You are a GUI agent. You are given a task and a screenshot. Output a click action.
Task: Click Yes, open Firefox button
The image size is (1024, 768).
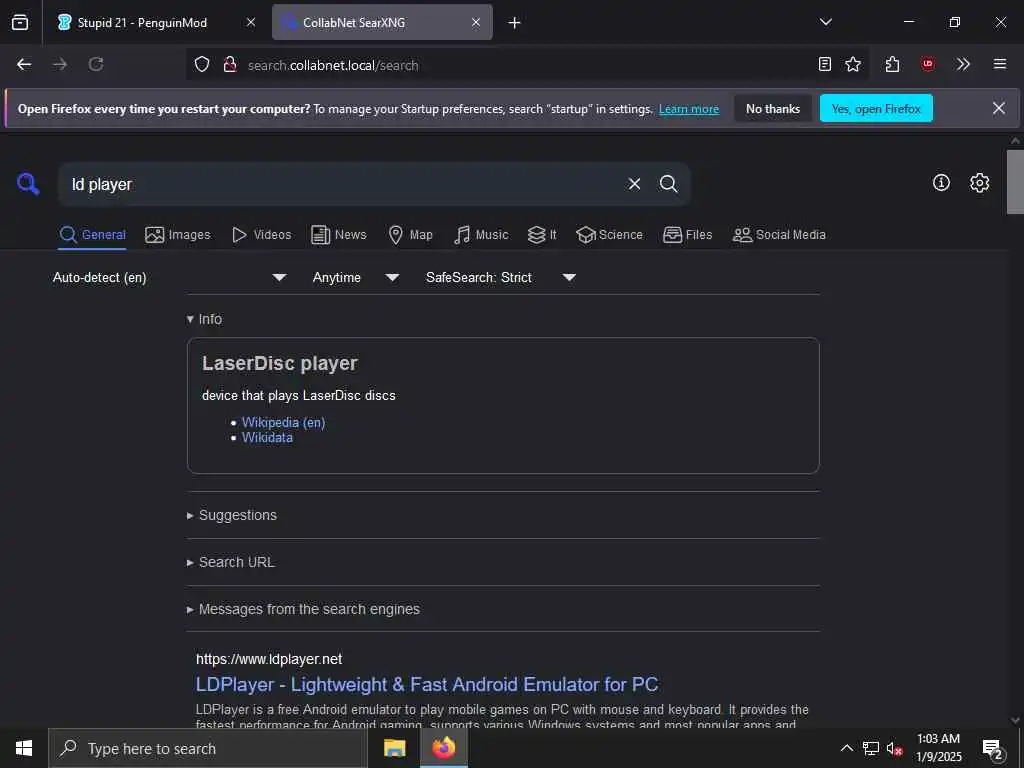point(876,108)
